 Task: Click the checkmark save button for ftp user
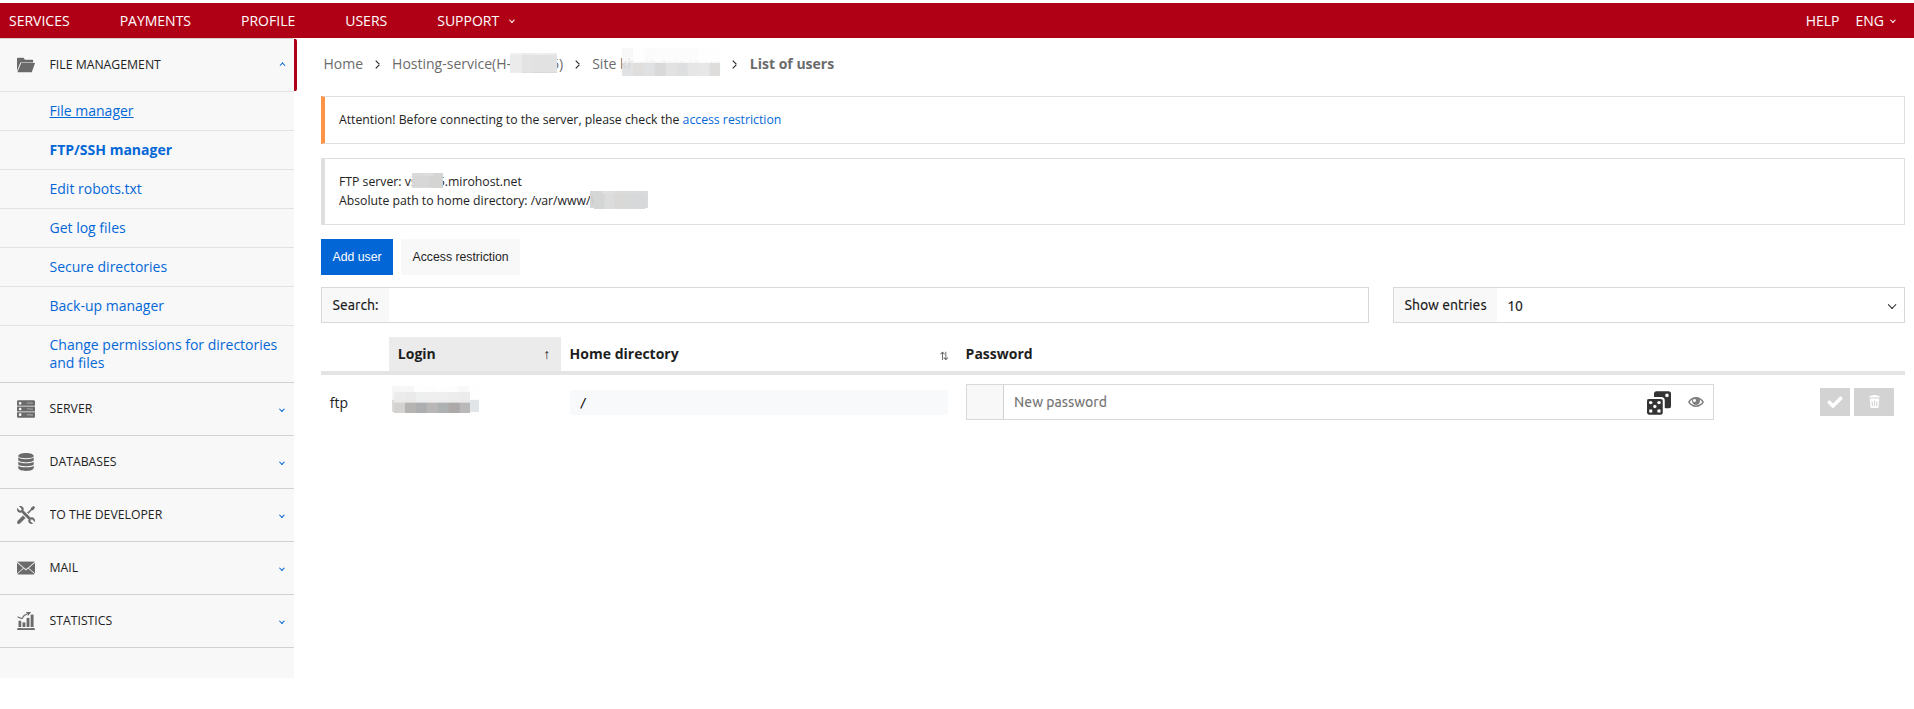(x=1834, y=402)
